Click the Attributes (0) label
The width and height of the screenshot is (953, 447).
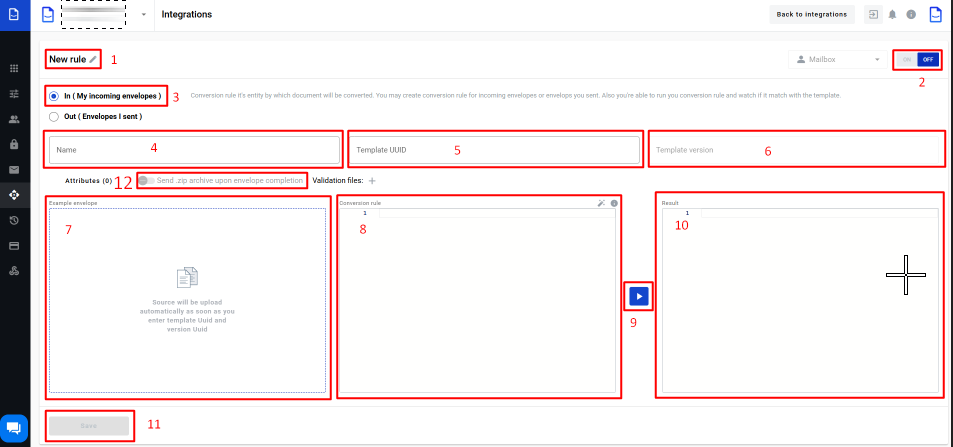click(x=89, y=181)
